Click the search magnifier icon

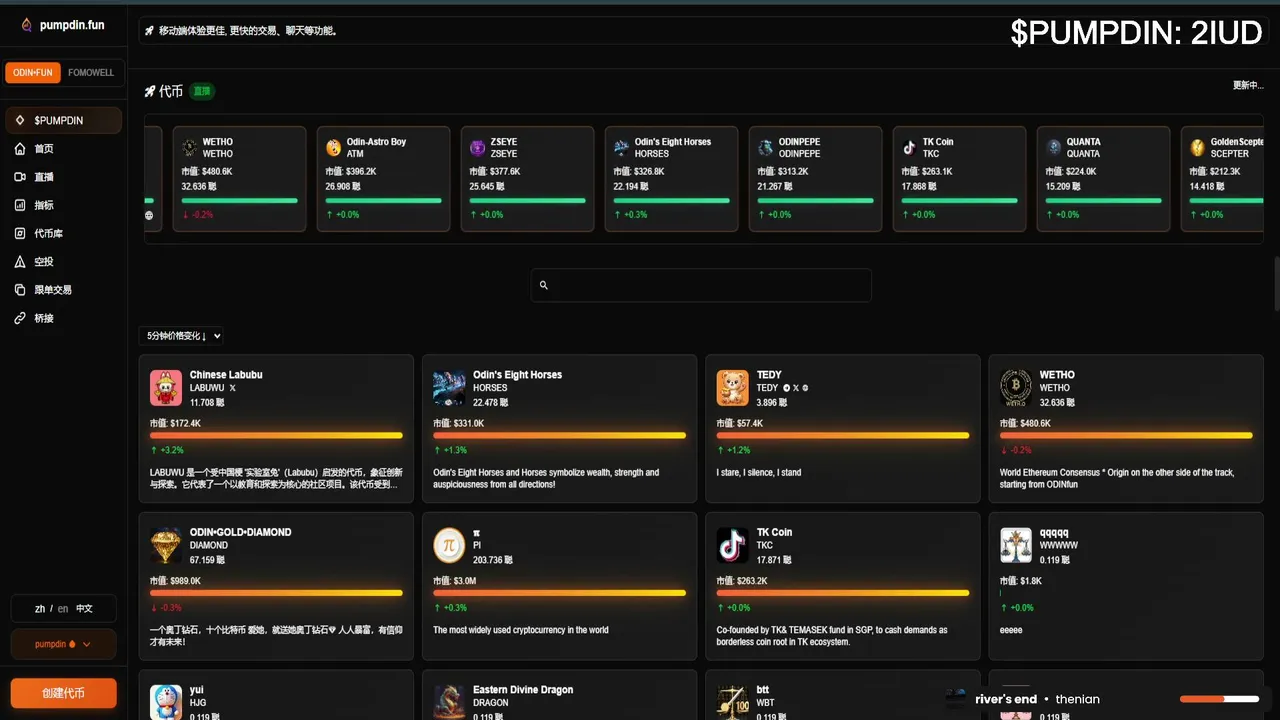tap(544, 285)
